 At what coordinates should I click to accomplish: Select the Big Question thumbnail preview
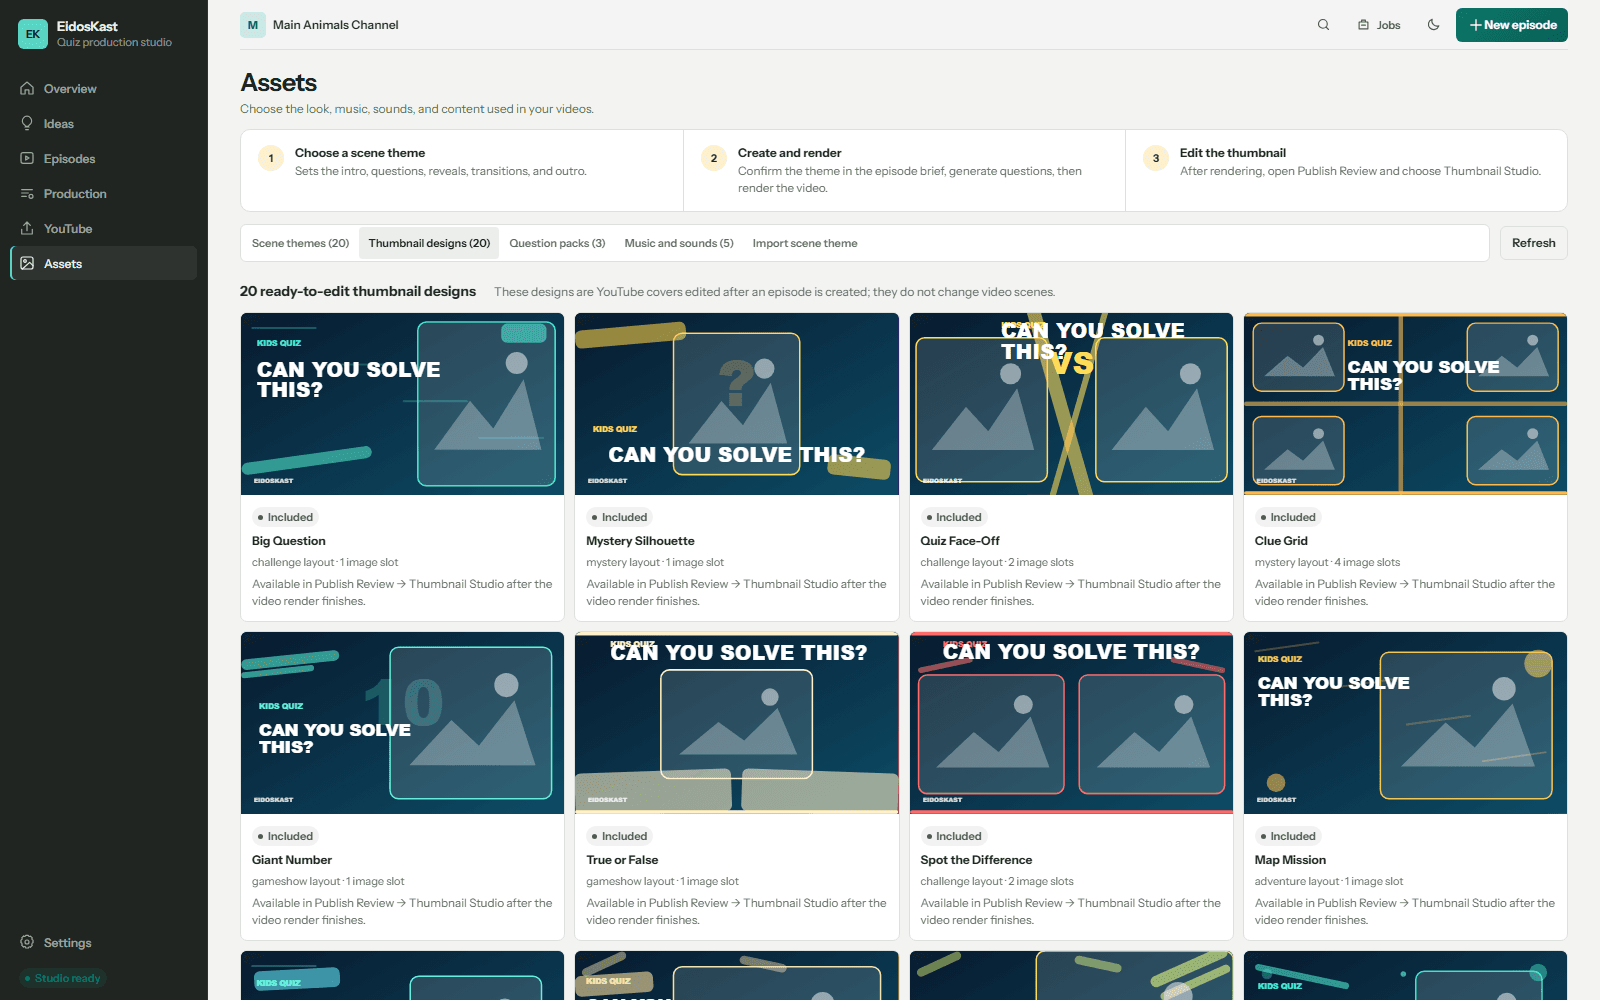tap(402, 404)
